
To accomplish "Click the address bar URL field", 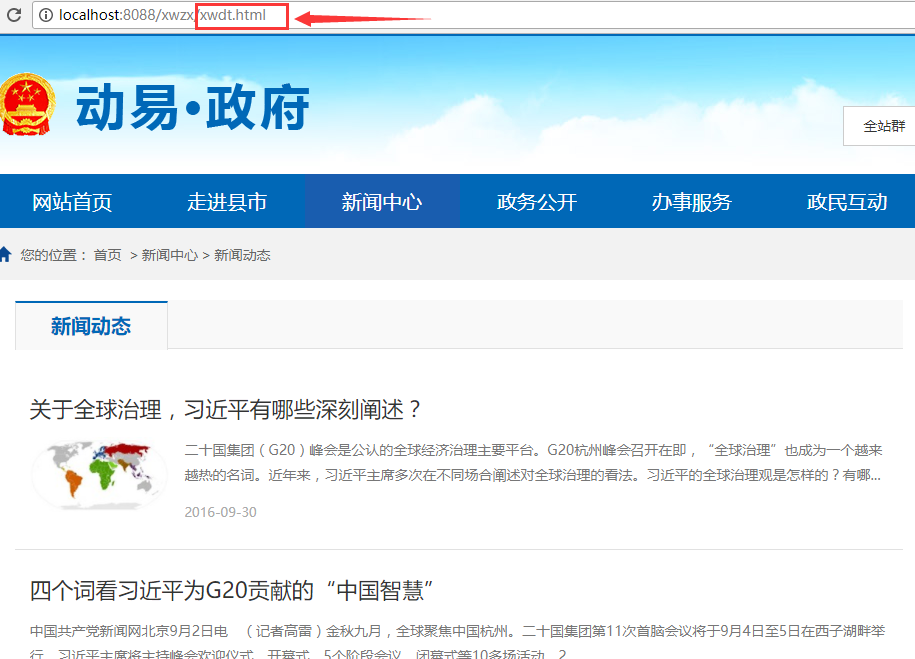I will coord(473,15).
